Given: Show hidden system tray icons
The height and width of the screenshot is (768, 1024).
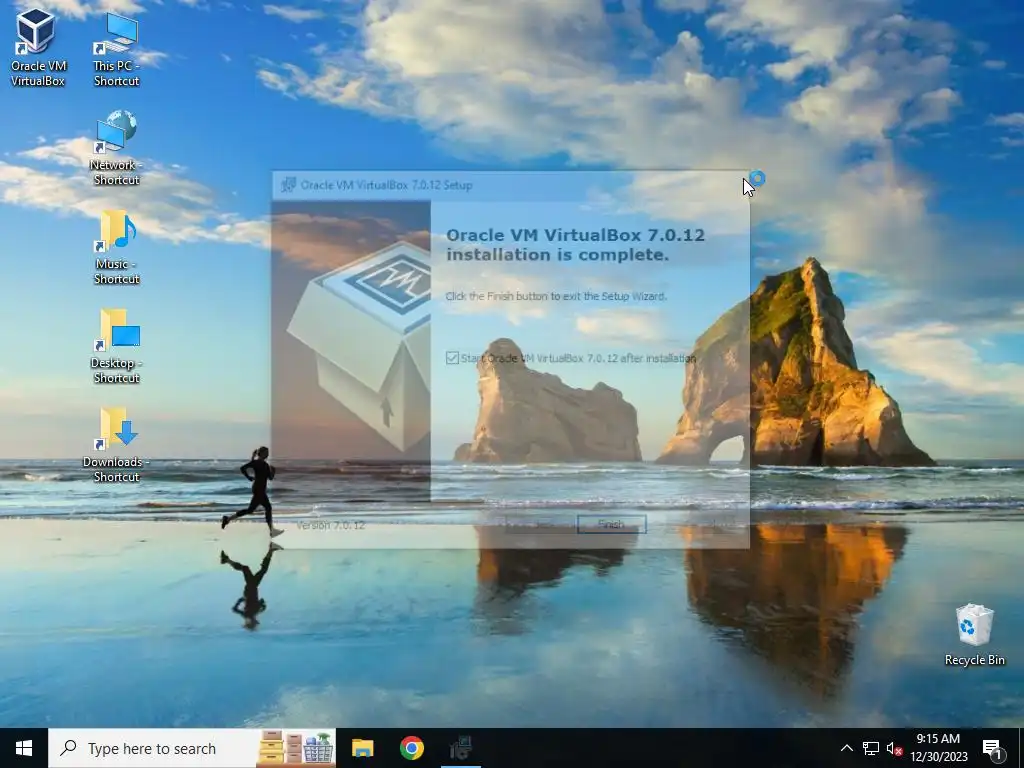Looking at the screenshot, I should click(x=846, y=748).
